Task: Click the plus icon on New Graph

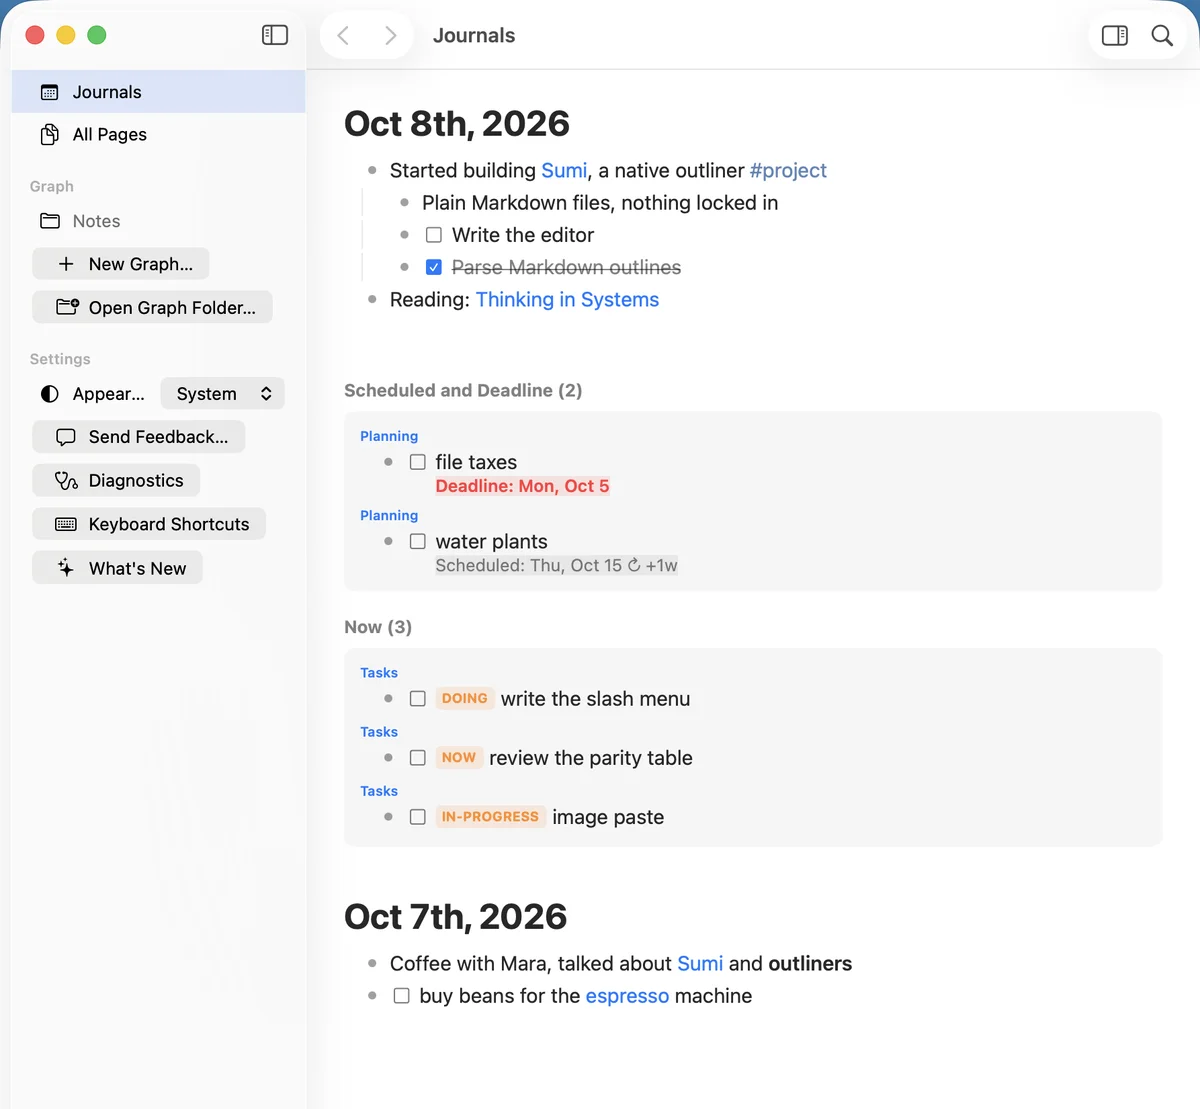Action: click(66, 264)
